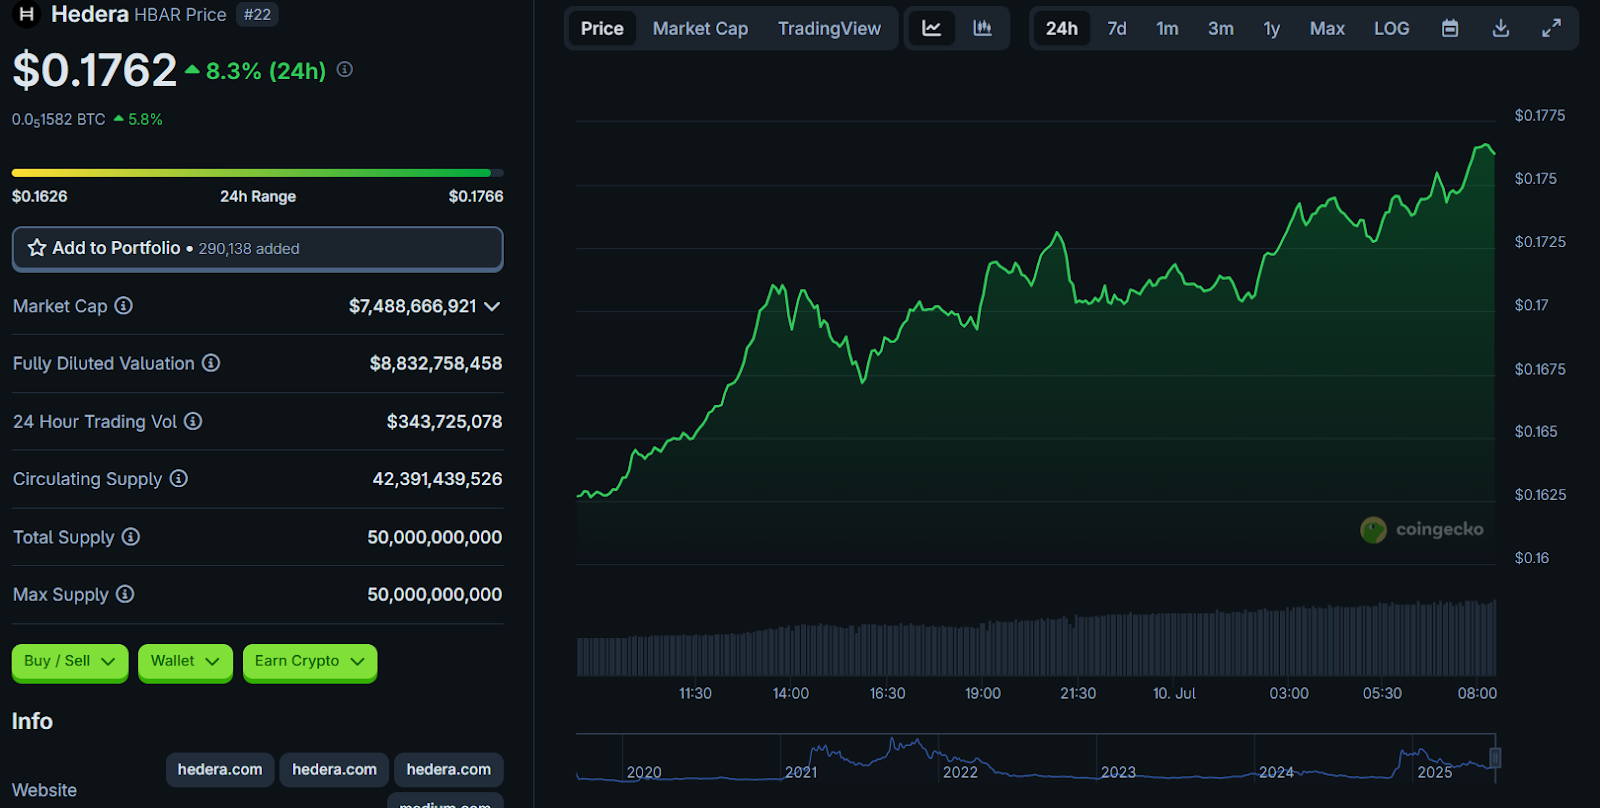Show Market Cap info tooltip icon
The image size is (1600, 808).
[123, 306]
